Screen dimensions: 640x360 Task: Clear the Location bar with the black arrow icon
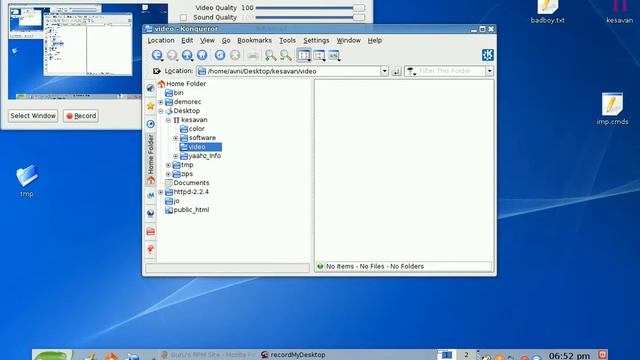click(157, 71)
